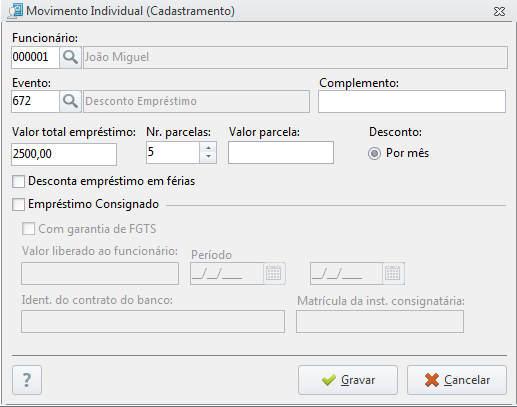
Task: Open event search magnifier beside 672
Action: pyautogui.click(x=70, y=101)
